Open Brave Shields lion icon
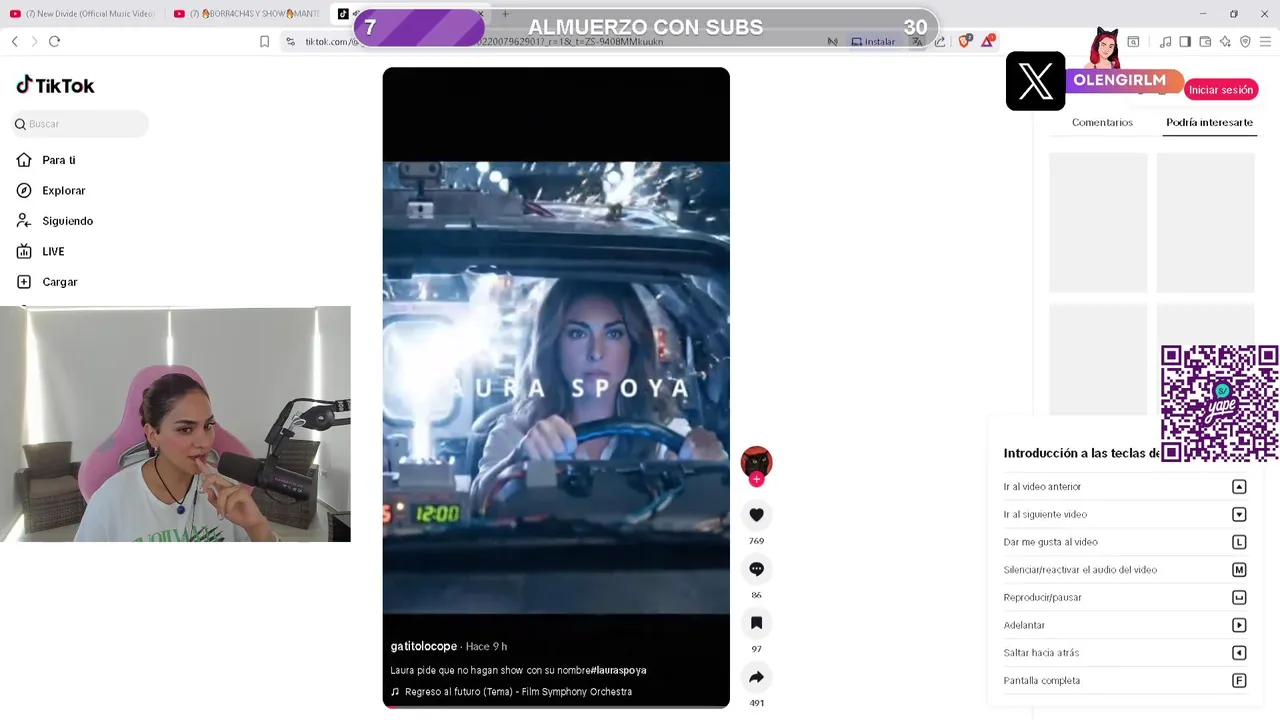This screenshot has width=1280, height=720. (x=965, y=41)
